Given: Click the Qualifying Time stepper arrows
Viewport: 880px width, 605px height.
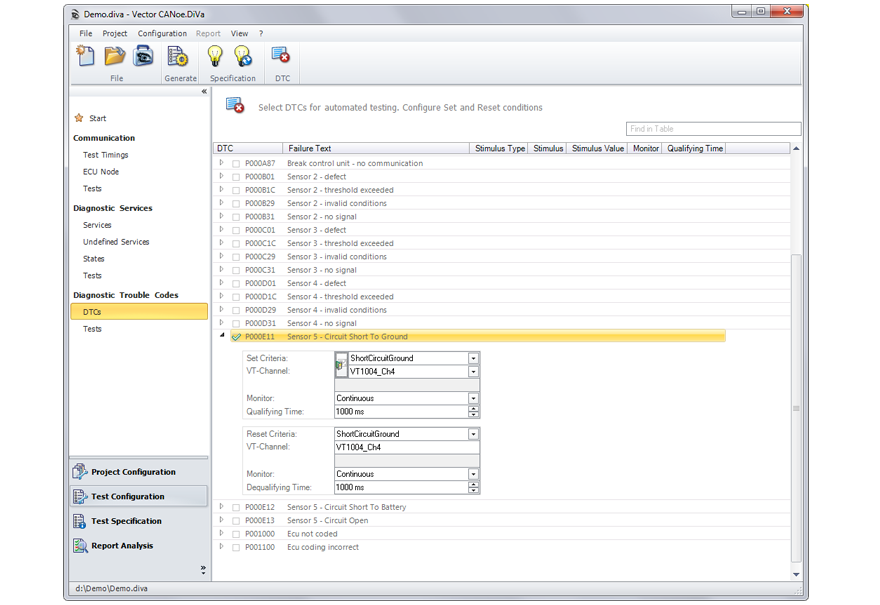Looking at the screenshot, I should pos(474,412).
